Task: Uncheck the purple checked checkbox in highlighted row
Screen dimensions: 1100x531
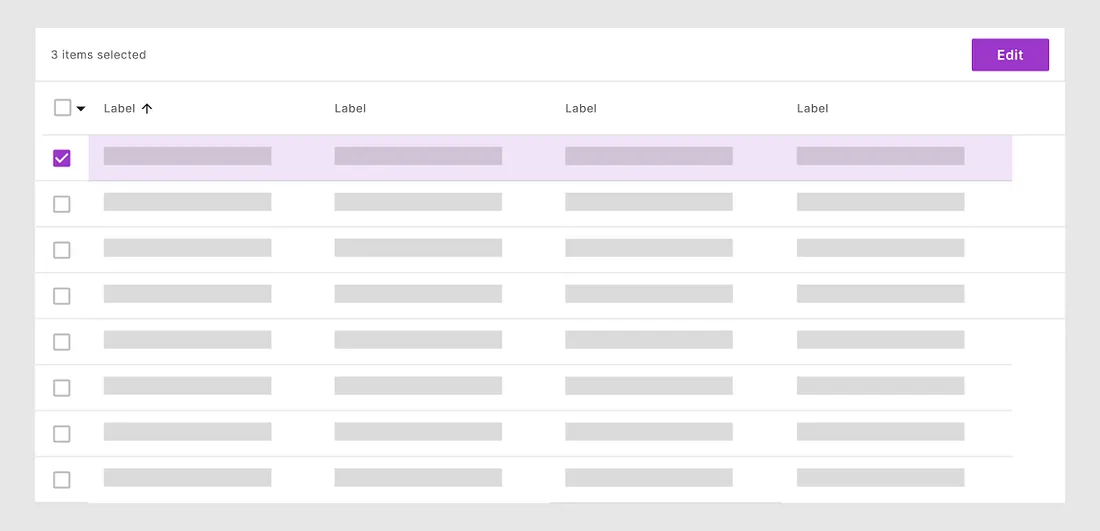Action: click(x=62, y=158)
